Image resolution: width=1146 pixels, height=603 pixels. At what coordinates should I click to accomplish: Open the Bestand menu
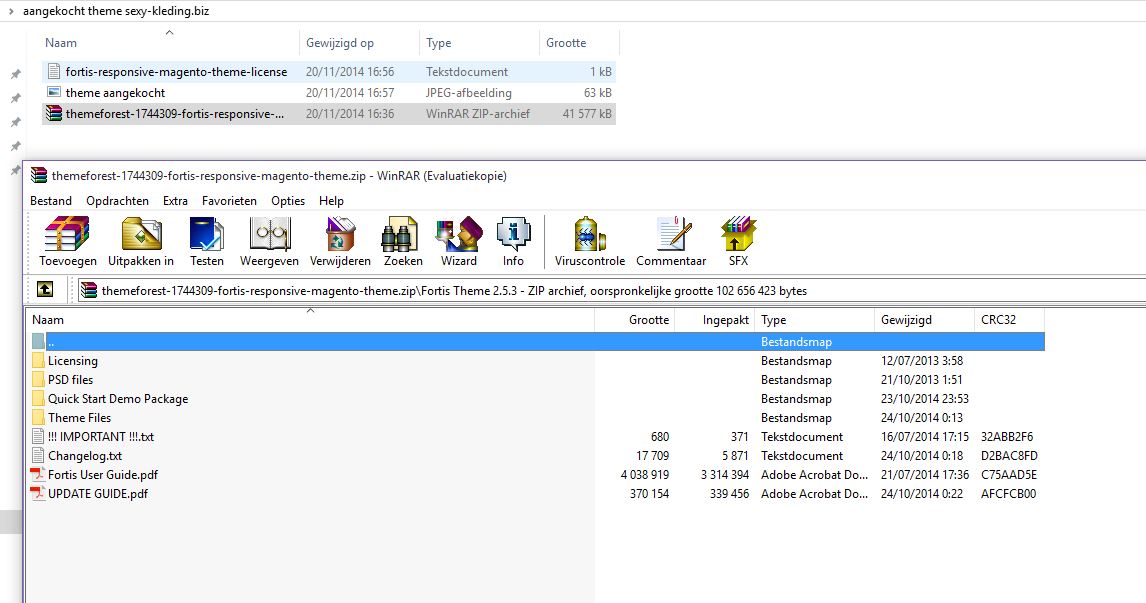(x=51, y=200)
